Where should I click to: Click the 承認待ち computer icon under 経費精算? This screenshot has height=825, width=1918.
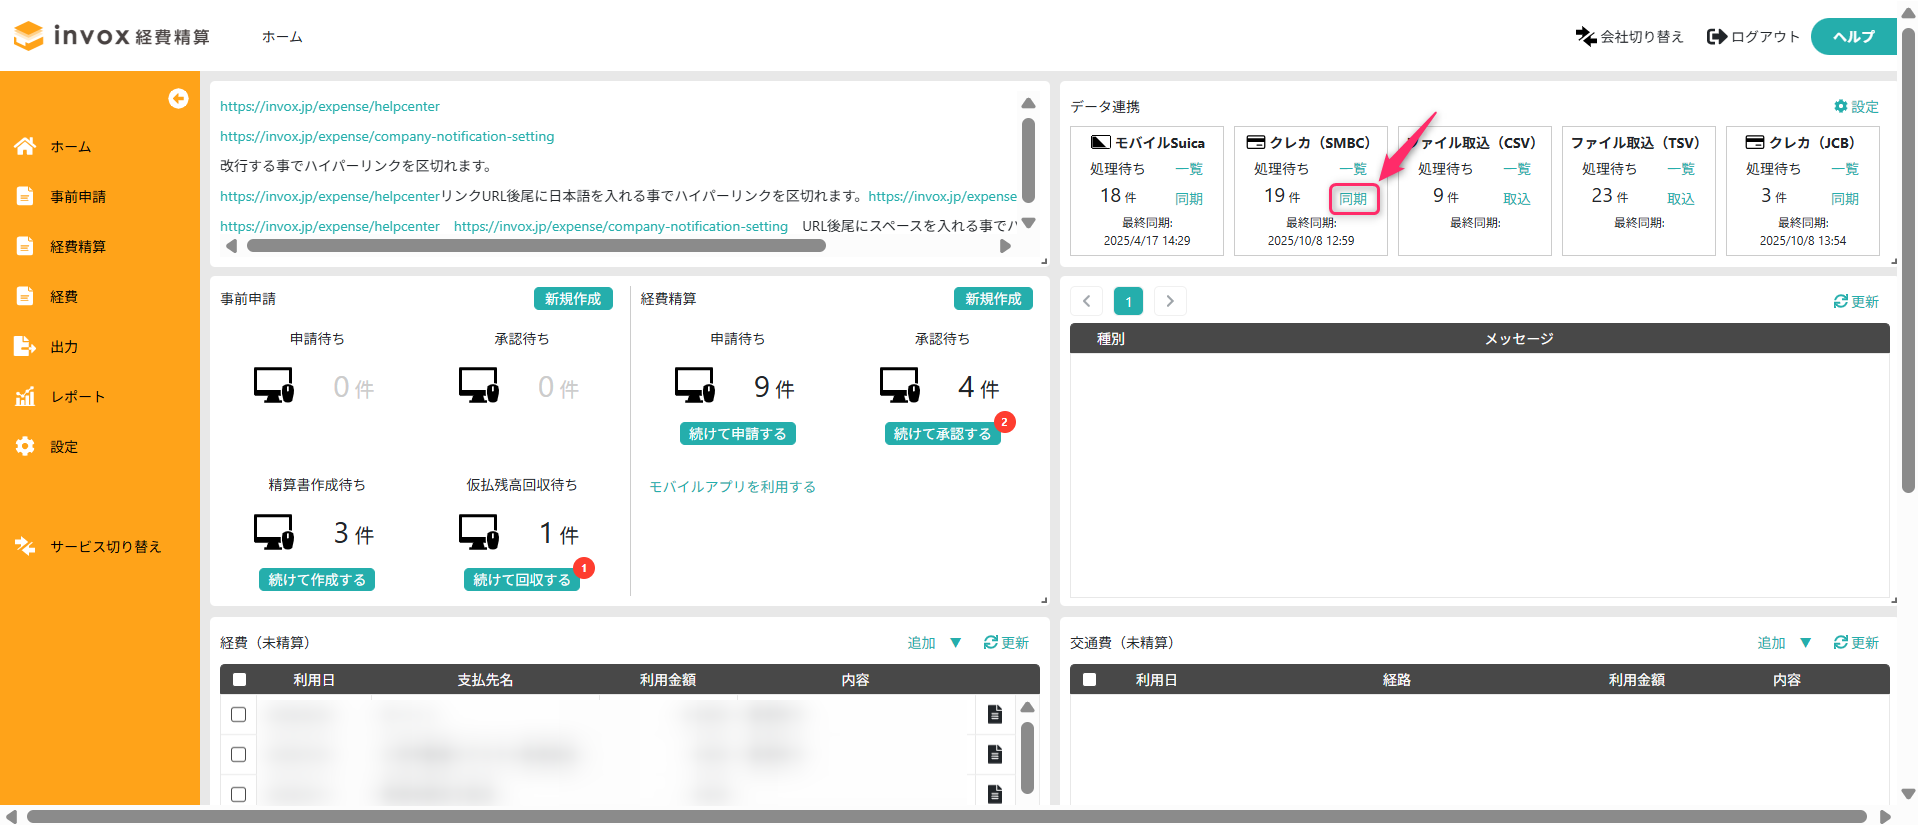(x=899, y=385)
